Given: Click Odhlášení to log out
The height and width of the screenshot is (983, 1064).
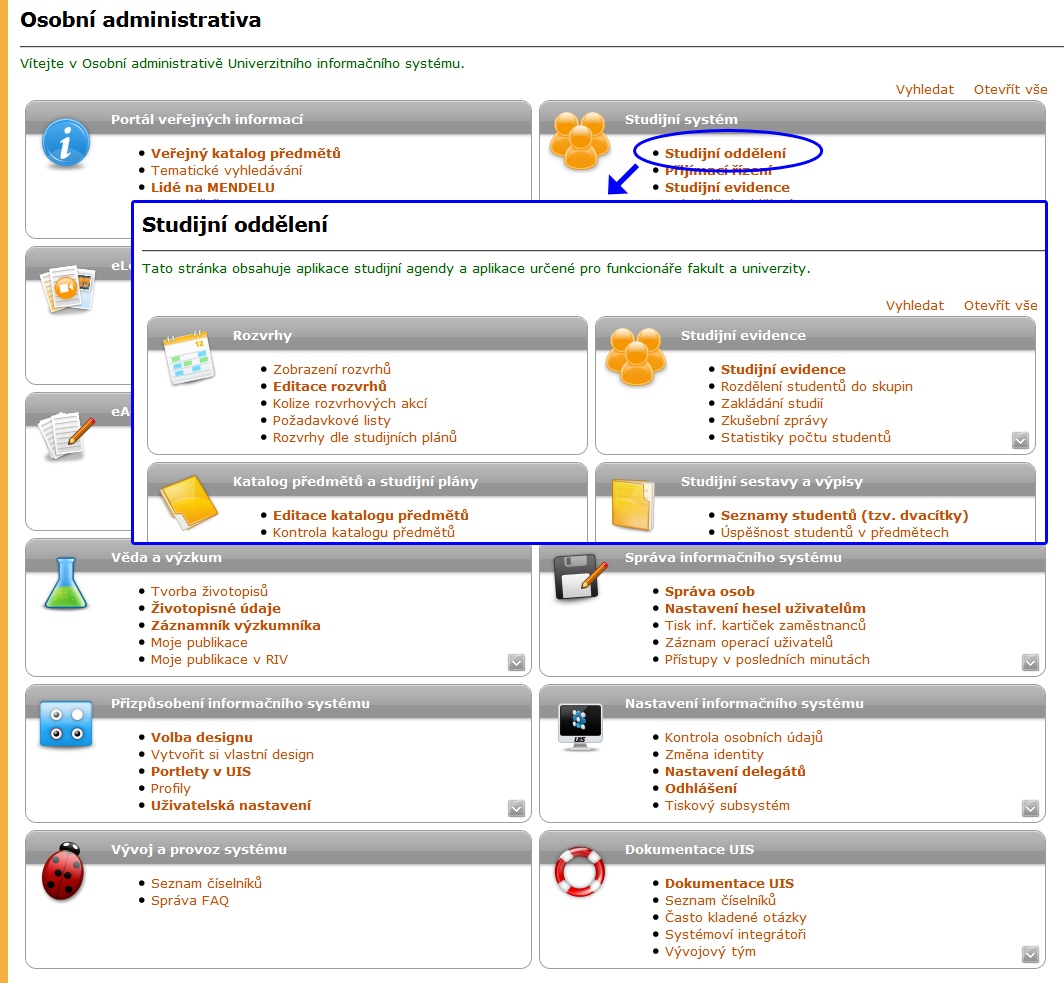Looking at the screenshot, I should (700, 788).
